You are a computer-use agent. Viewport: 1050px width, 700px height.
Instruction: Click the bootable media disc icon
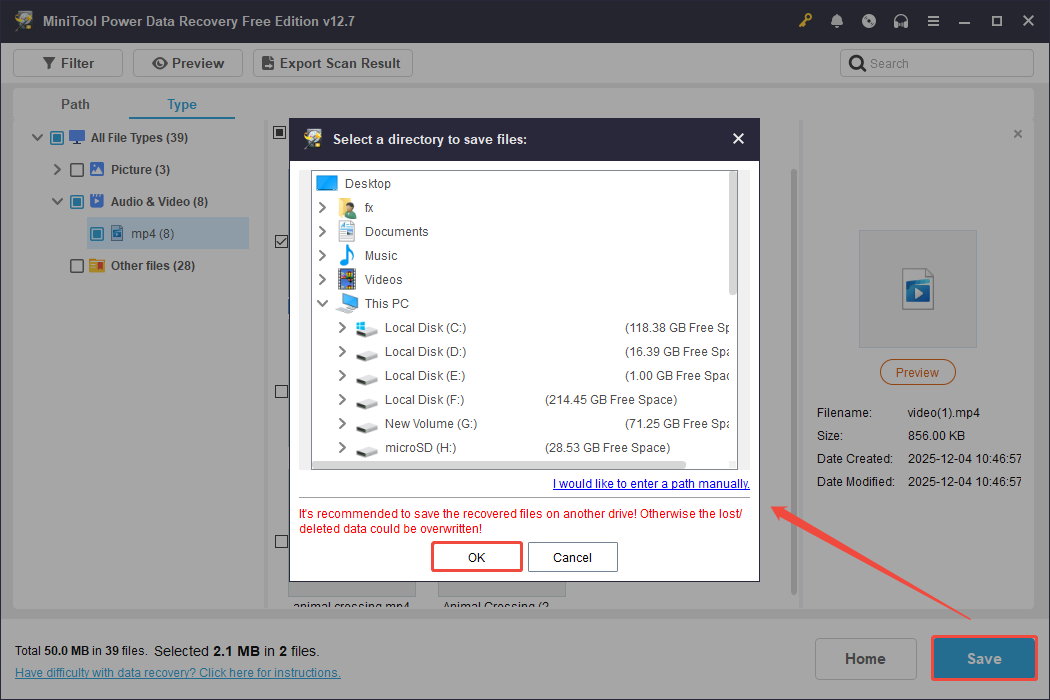869,20
